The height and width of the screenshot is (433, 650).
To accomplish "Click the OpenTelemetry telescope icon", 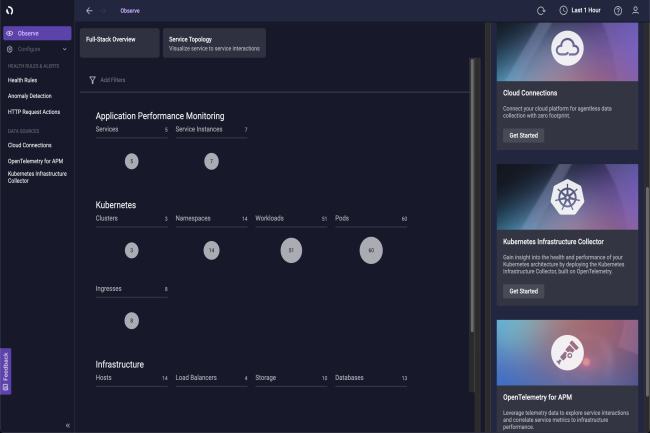I will 567,353.
